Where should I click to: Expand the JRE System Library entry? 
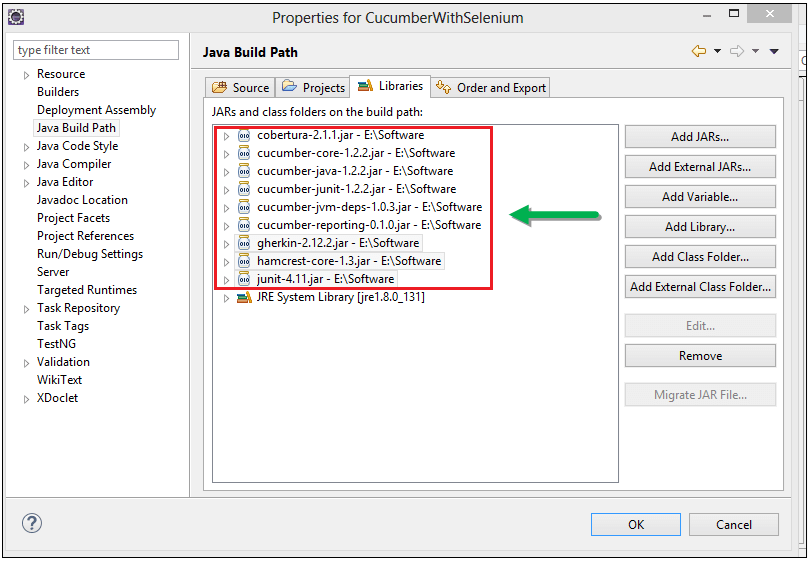click(x=227, y=298)
